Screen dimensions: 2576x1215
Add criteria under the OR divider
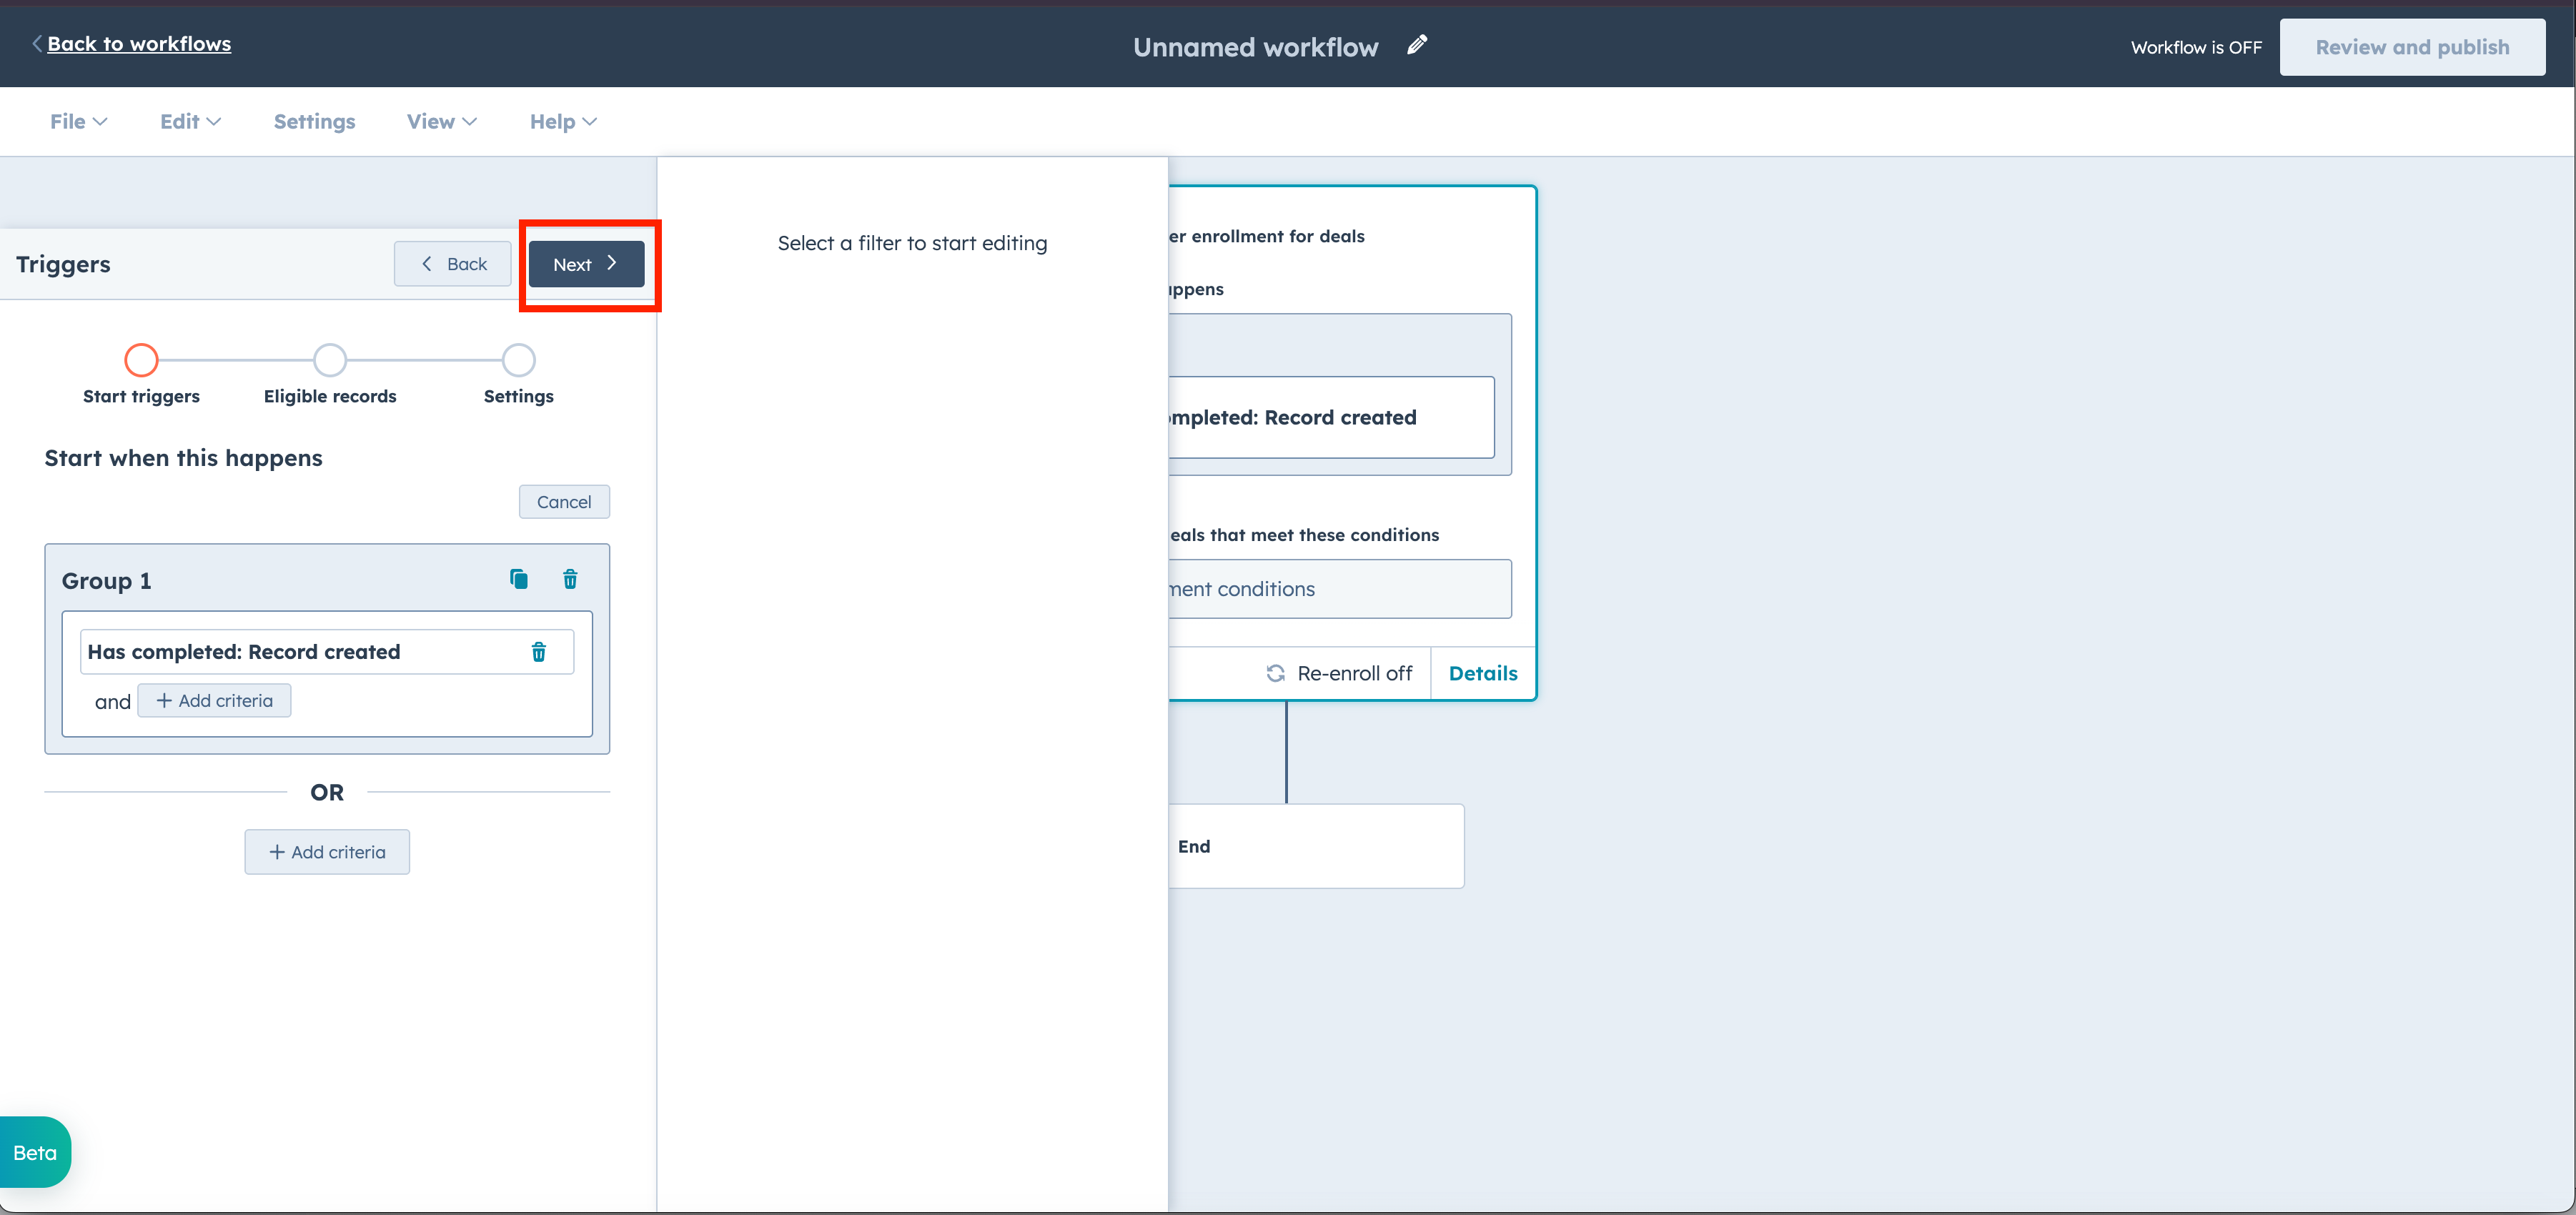327,852
